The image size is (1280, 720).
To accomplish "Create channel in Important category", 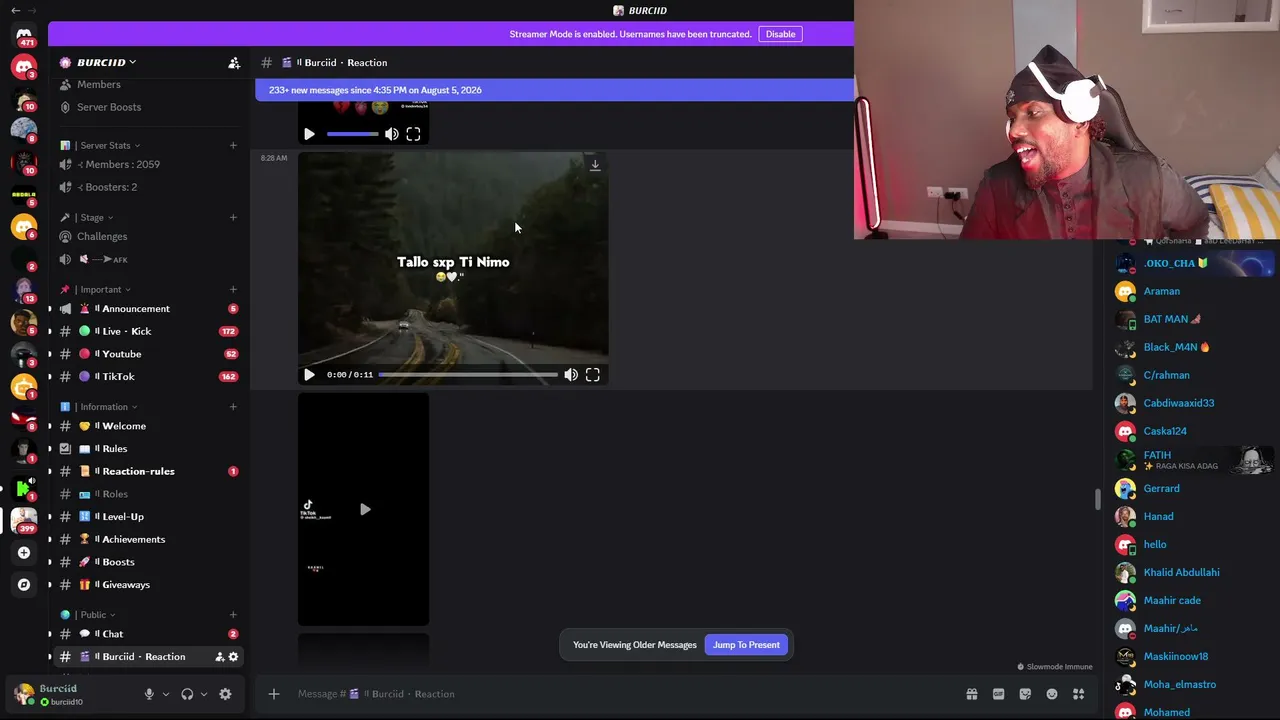I will tap(233, 289).
